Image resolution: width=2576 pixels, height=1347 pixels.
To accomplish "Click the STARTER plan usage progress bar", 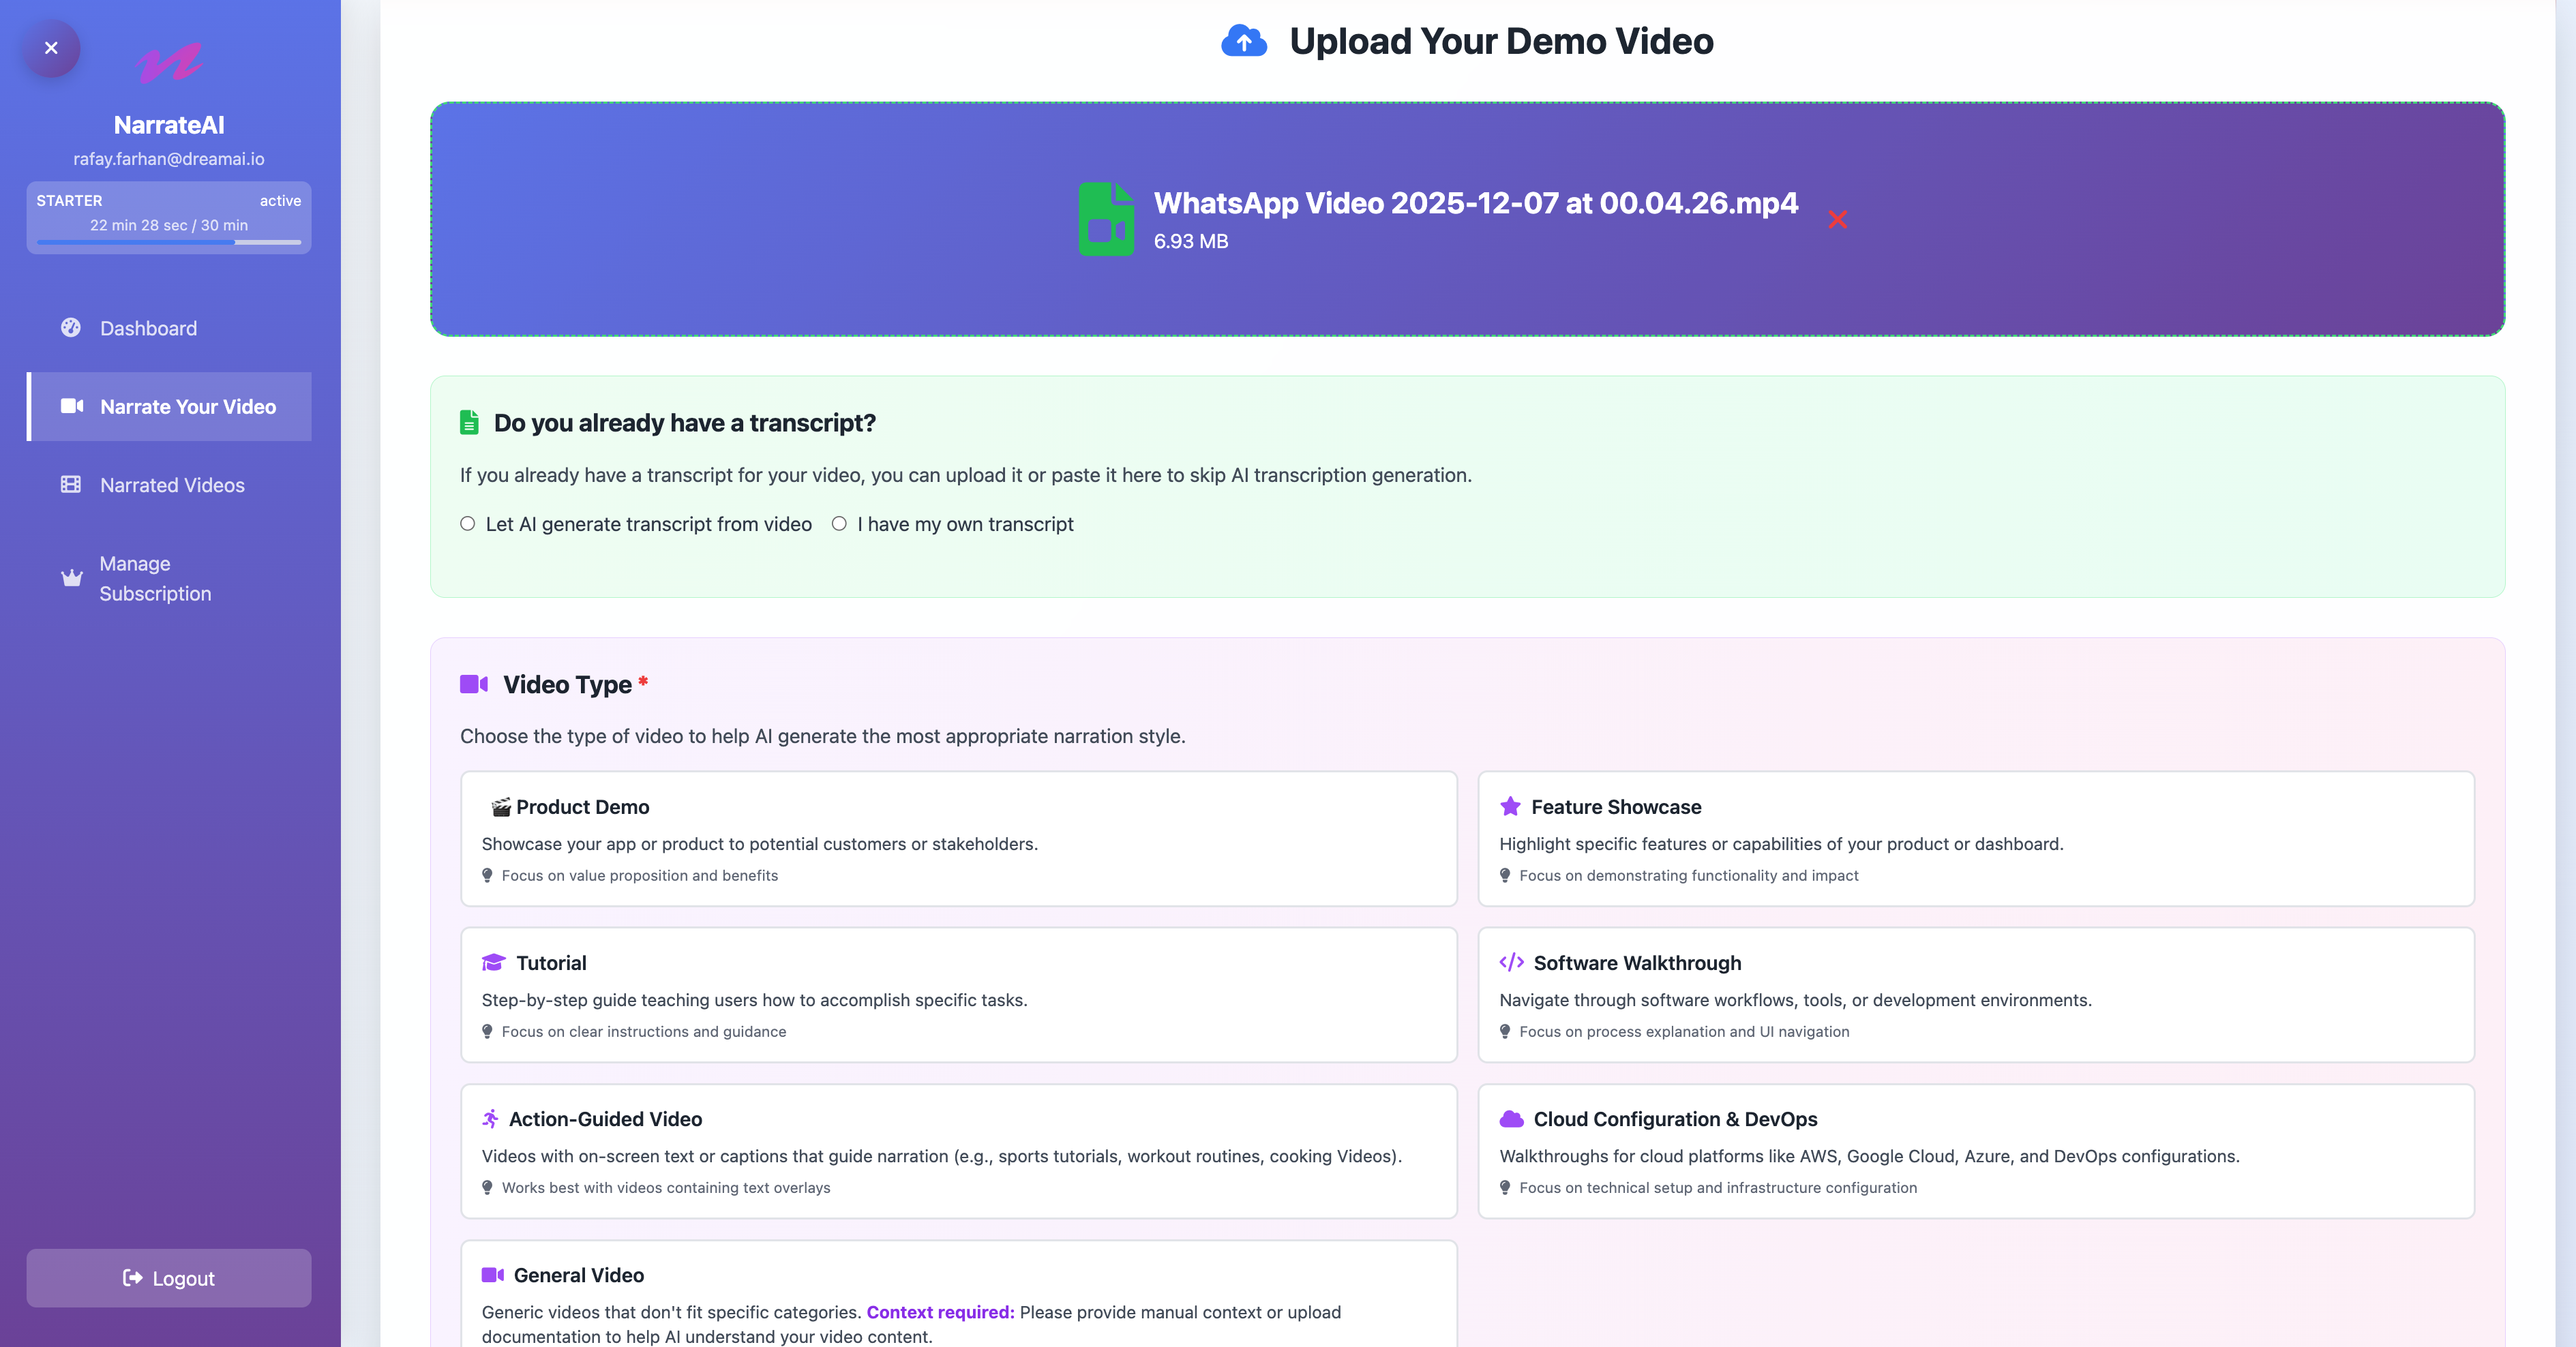I will (x=169, y=242).
